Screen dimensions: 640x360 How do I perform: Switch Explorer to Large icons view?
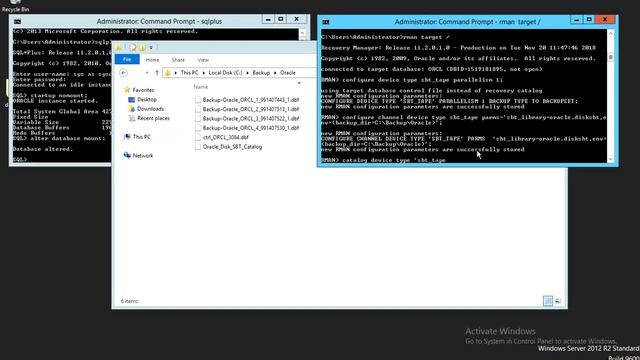tap(558, 301)
